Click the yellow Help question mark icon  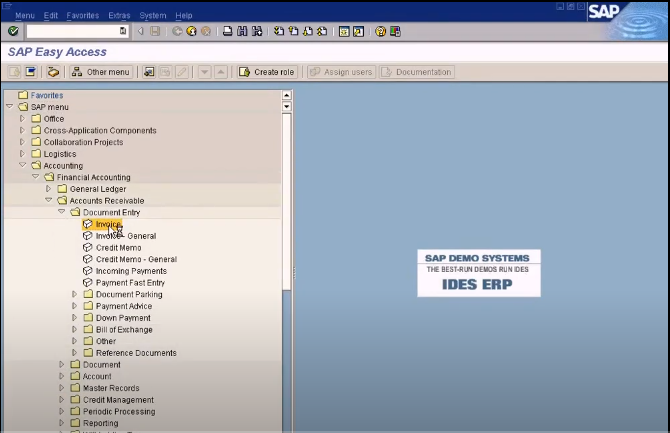click(380, 31)
